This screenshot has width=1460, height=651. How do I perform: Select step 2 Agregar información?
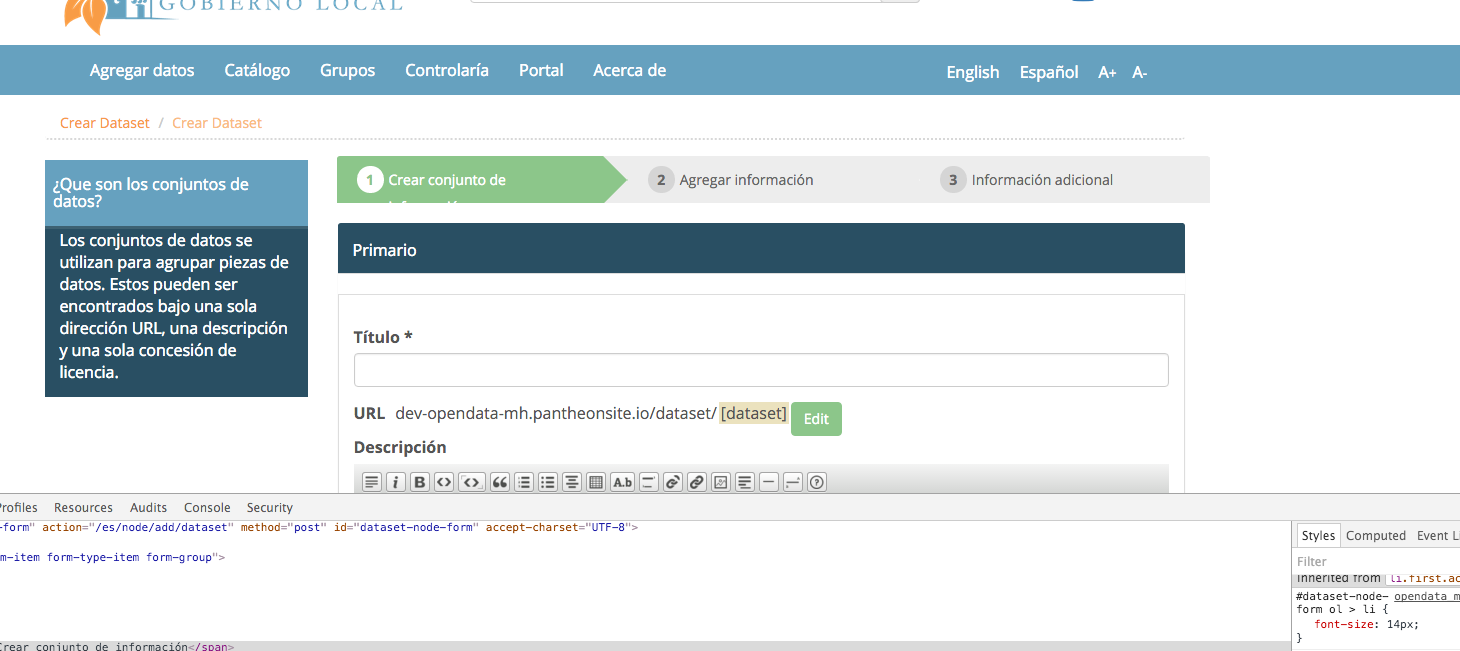click(x=745, y=180)
